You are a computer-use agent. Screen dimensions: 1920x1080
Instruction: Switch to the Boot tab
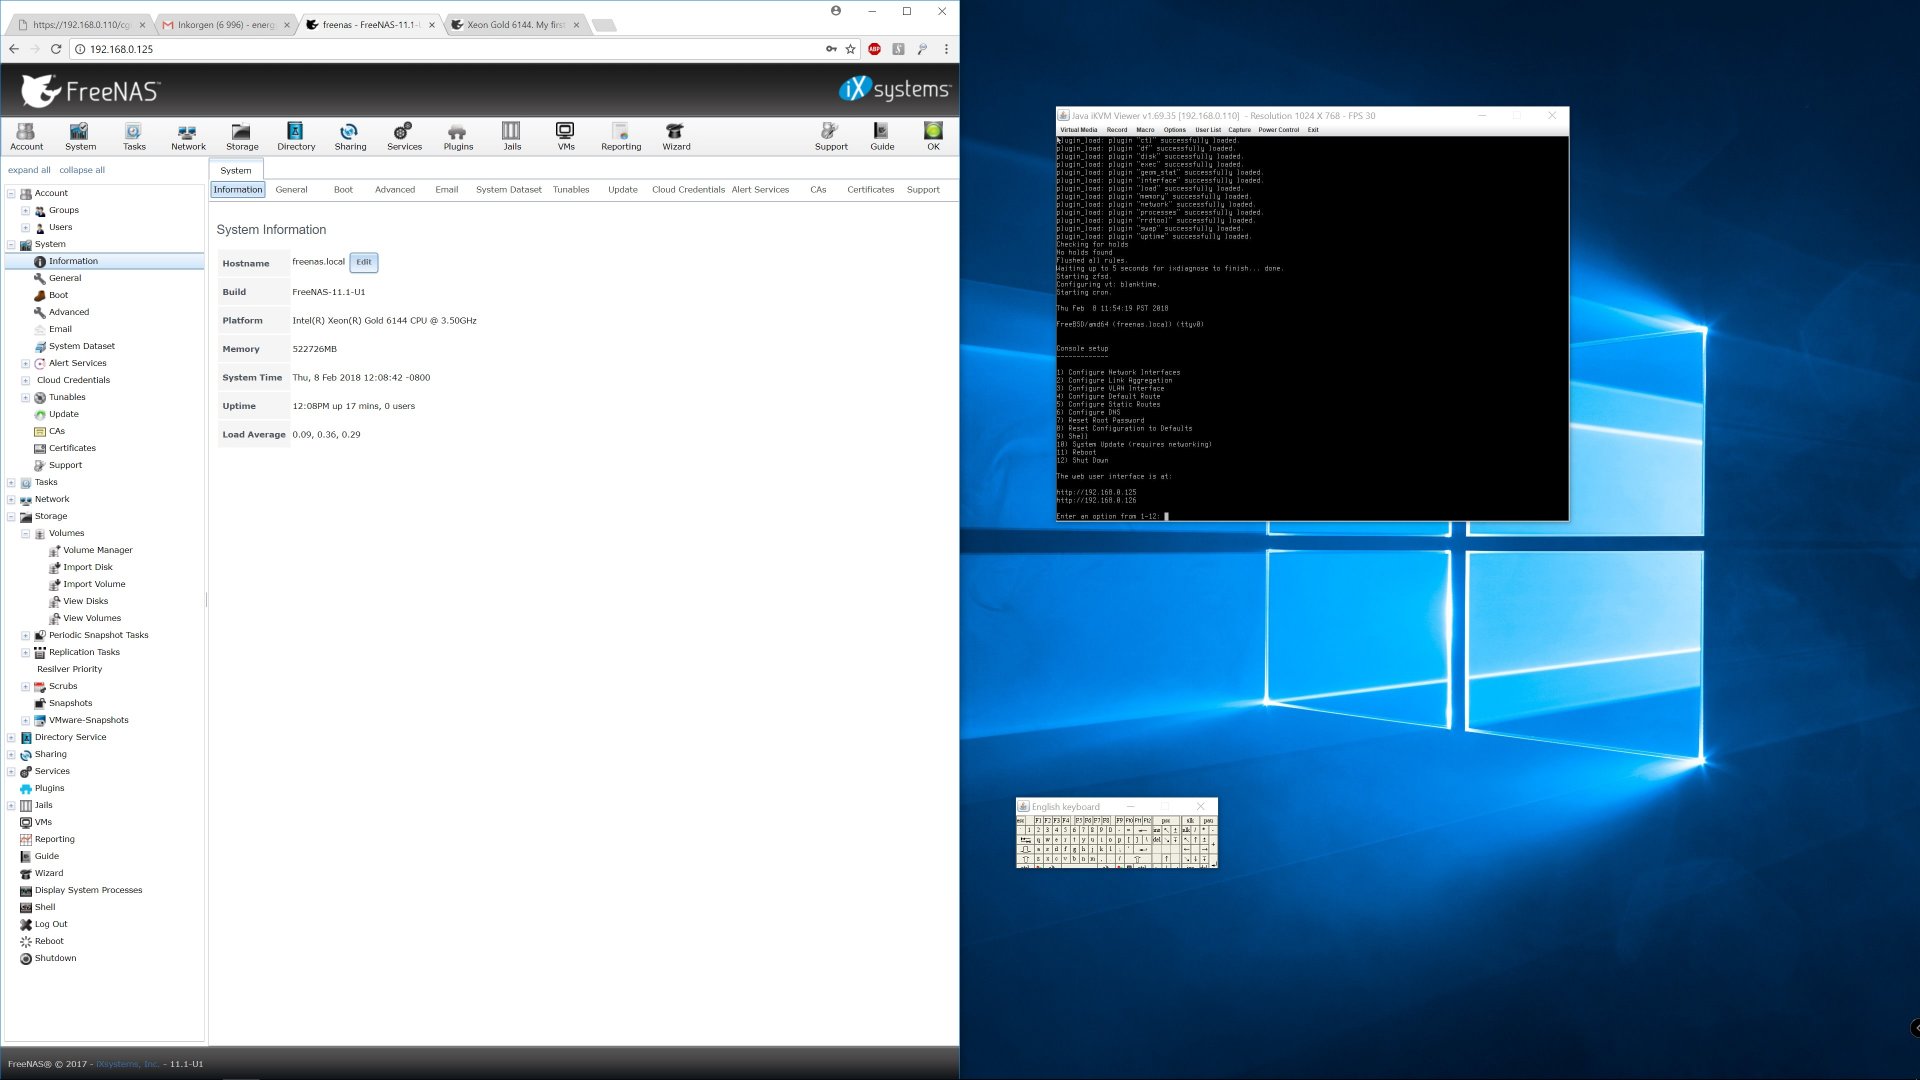tap(343, 190)
